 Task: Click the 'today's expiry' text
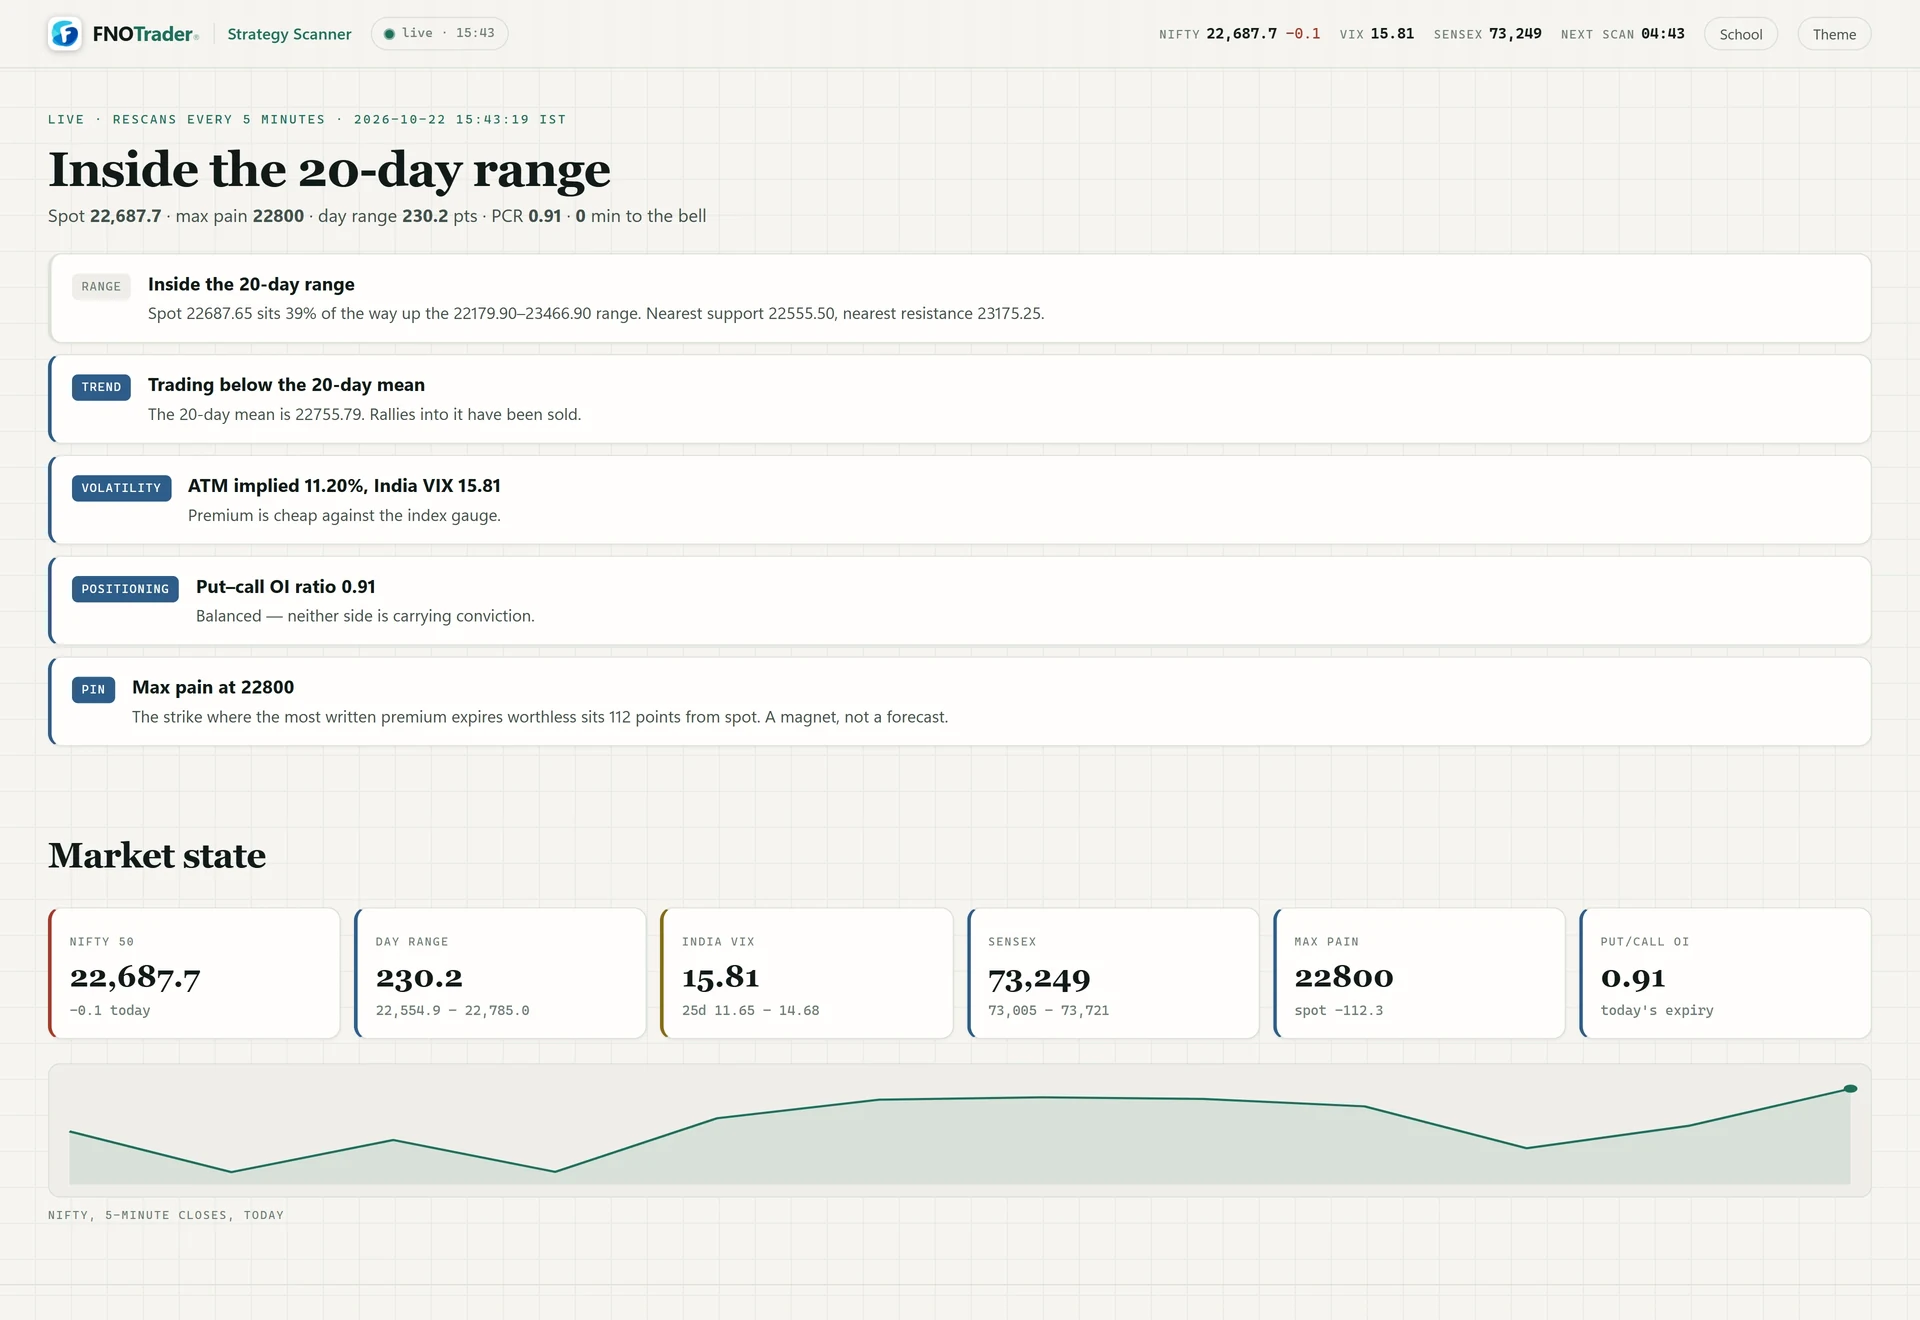point(1656,1011)
